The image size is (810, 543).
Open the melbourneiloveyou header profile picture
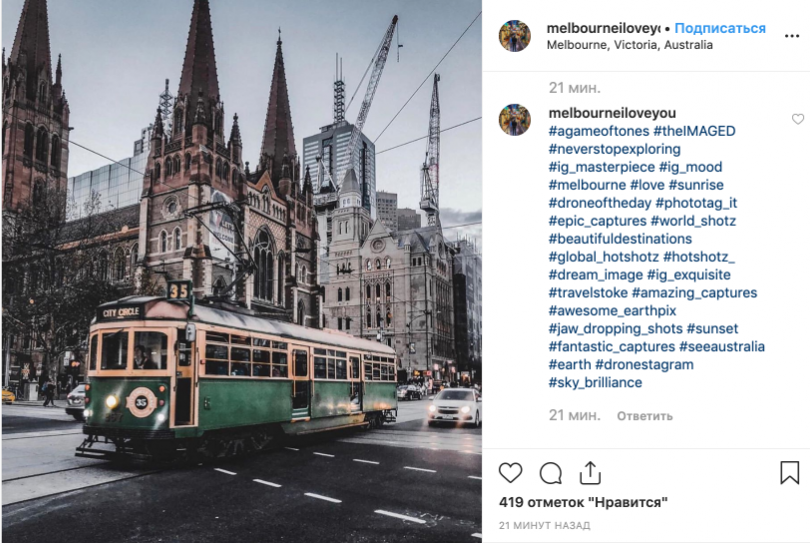[515, 36]
